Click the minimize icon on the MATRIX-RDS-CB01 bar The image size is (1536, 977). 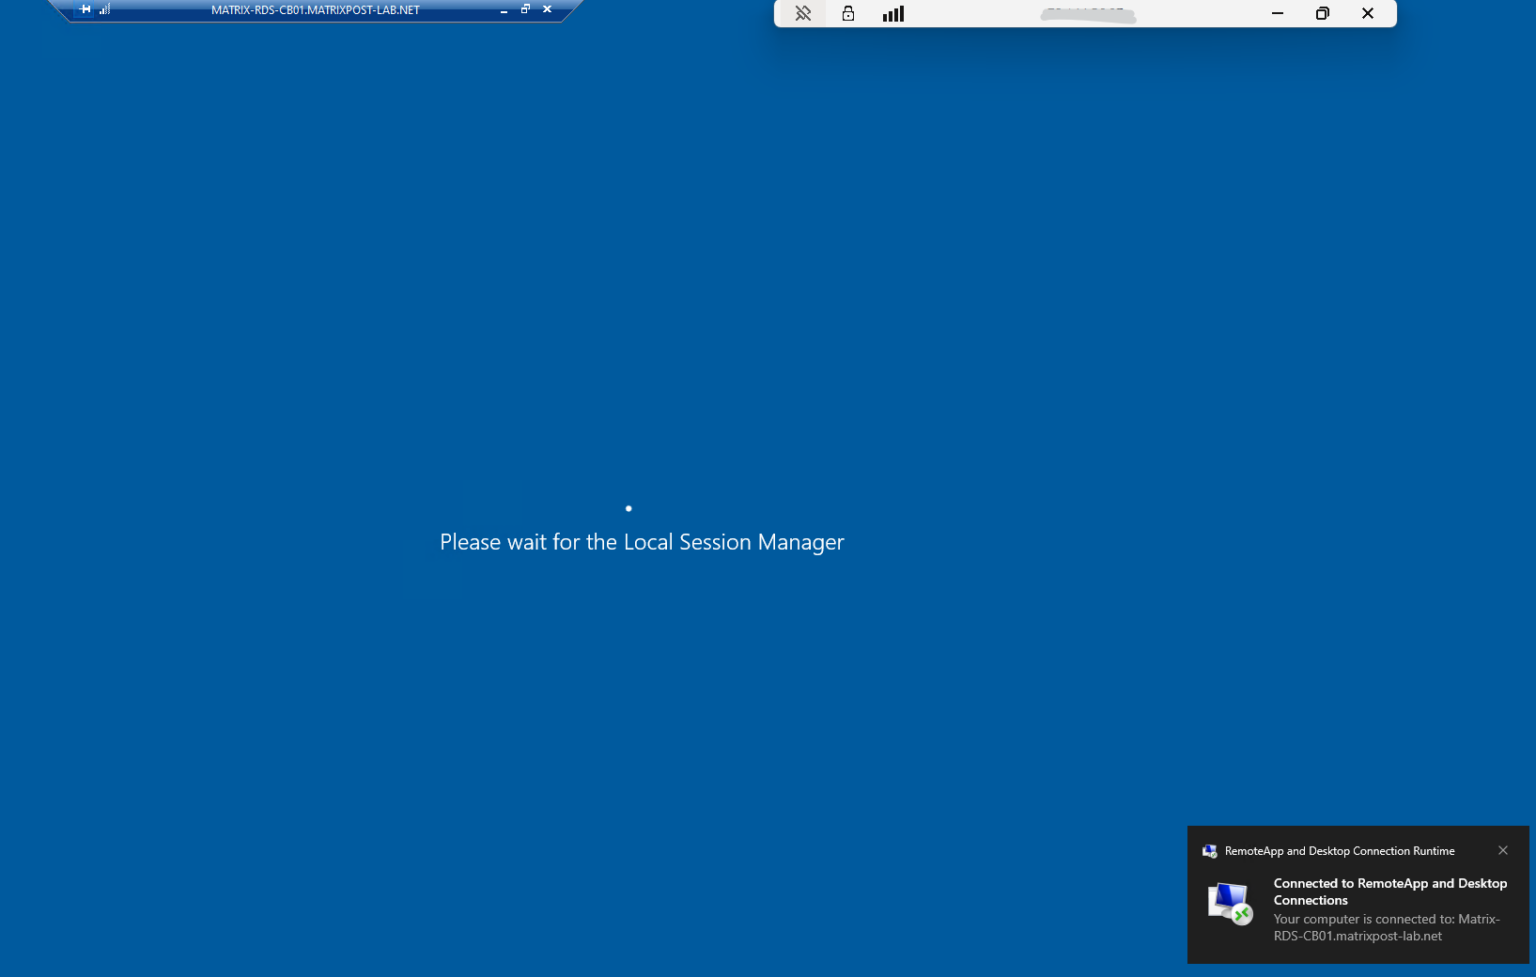click(504, 9)
